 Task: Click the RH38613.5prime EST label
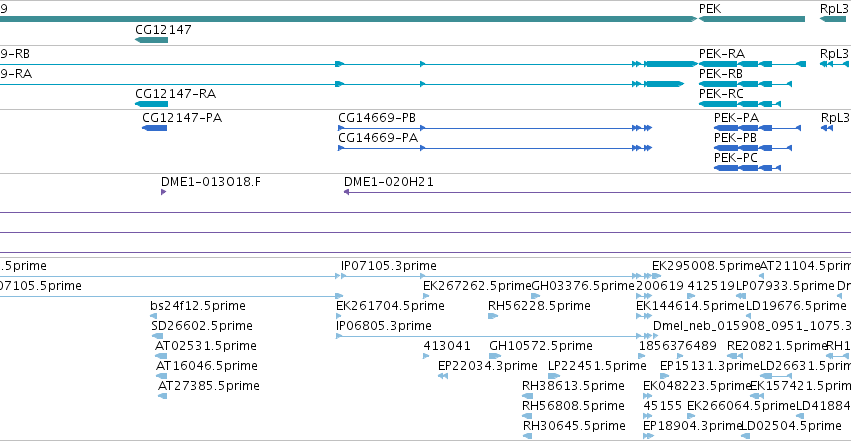[x=573, y=386]
